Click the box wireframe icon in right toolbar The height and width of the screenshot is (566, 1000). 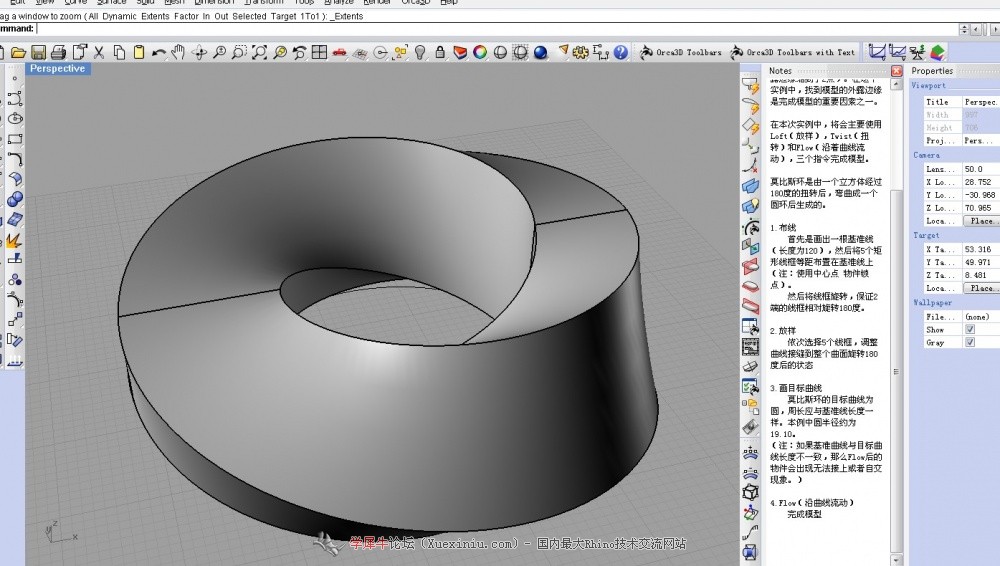point(751,492)
